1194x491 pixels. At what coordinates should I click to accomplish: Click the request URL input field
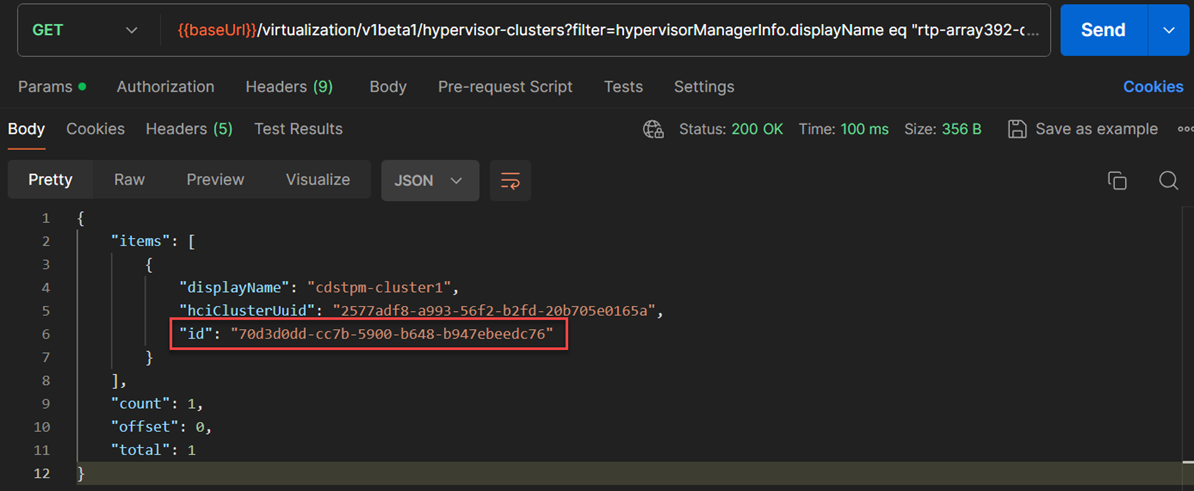pos(608,30)
